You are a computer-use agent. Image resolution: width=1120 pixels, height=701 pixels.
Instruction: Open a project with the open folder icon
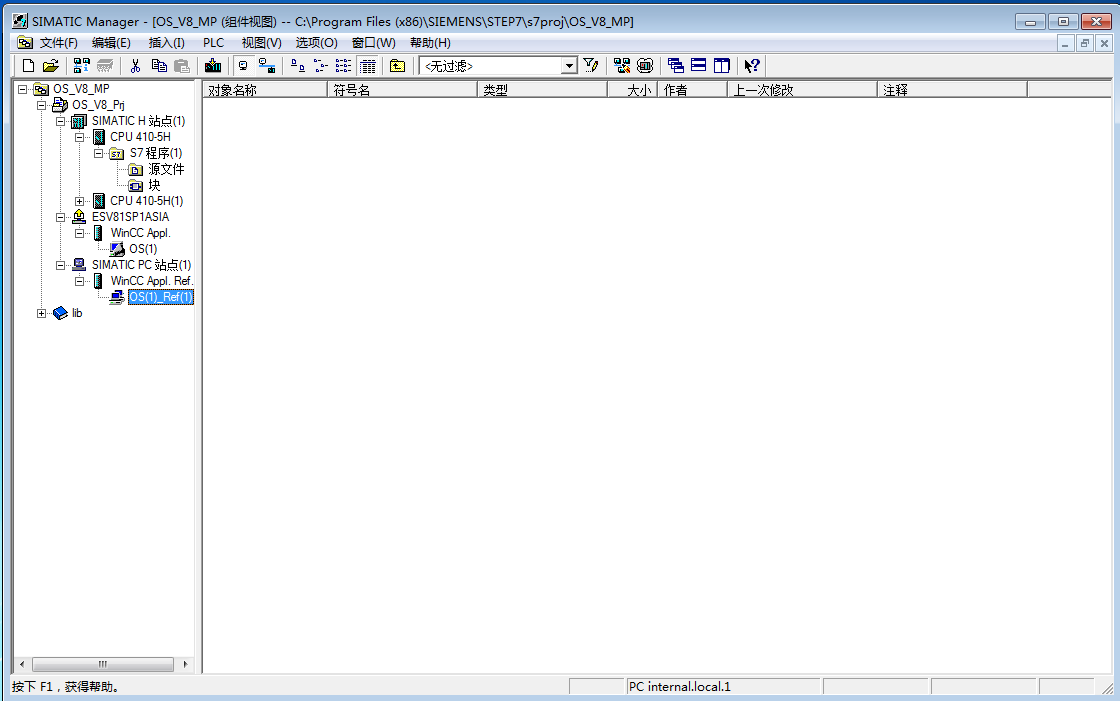(x=51, y=66)
